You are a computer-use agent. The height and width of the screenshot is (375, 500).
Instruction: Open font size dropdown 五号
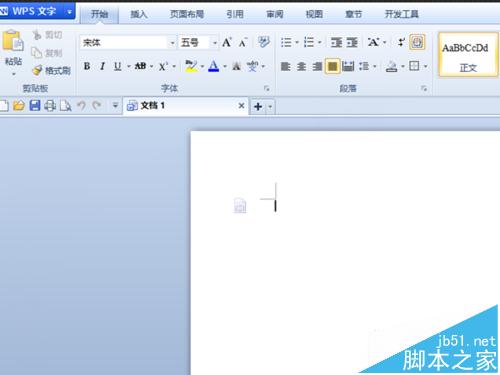(215, 43)
